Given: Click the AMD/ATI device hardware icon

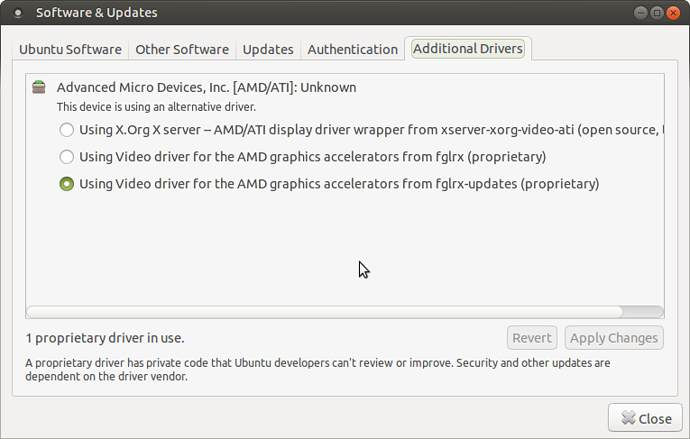Looking at the screenshot, I should [x=39, y=87].
